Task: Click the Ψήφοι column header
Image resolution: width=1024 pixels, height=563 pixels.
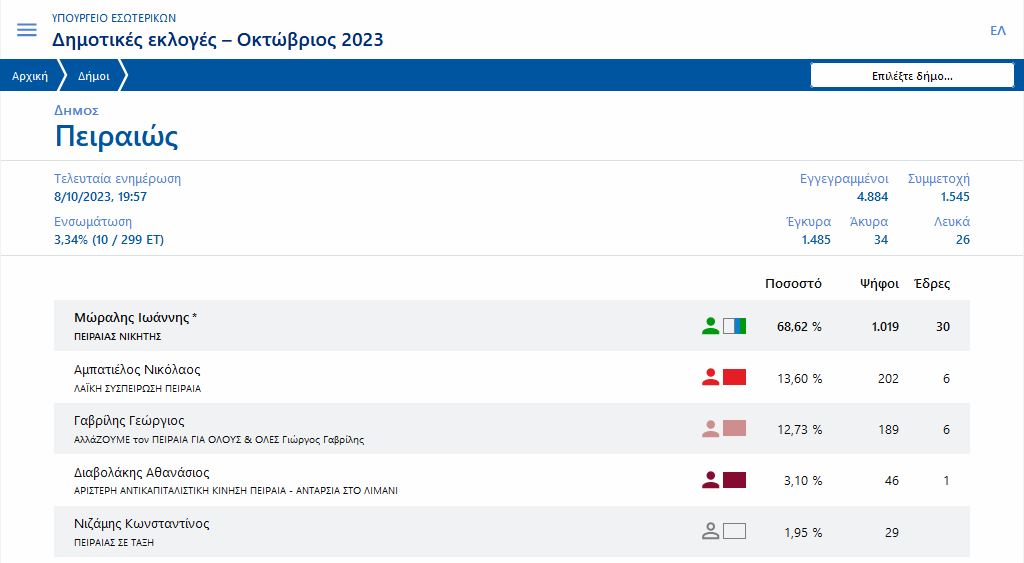Action: [x=879, y=283]
